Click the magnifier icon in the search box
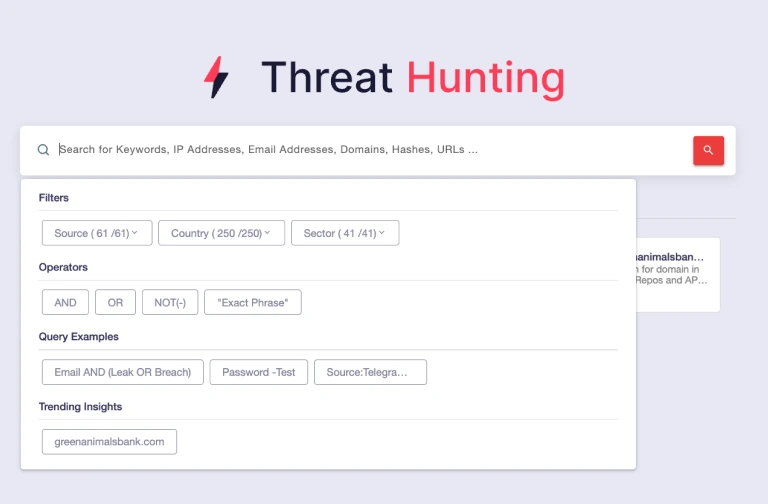 tap(43, 150)
